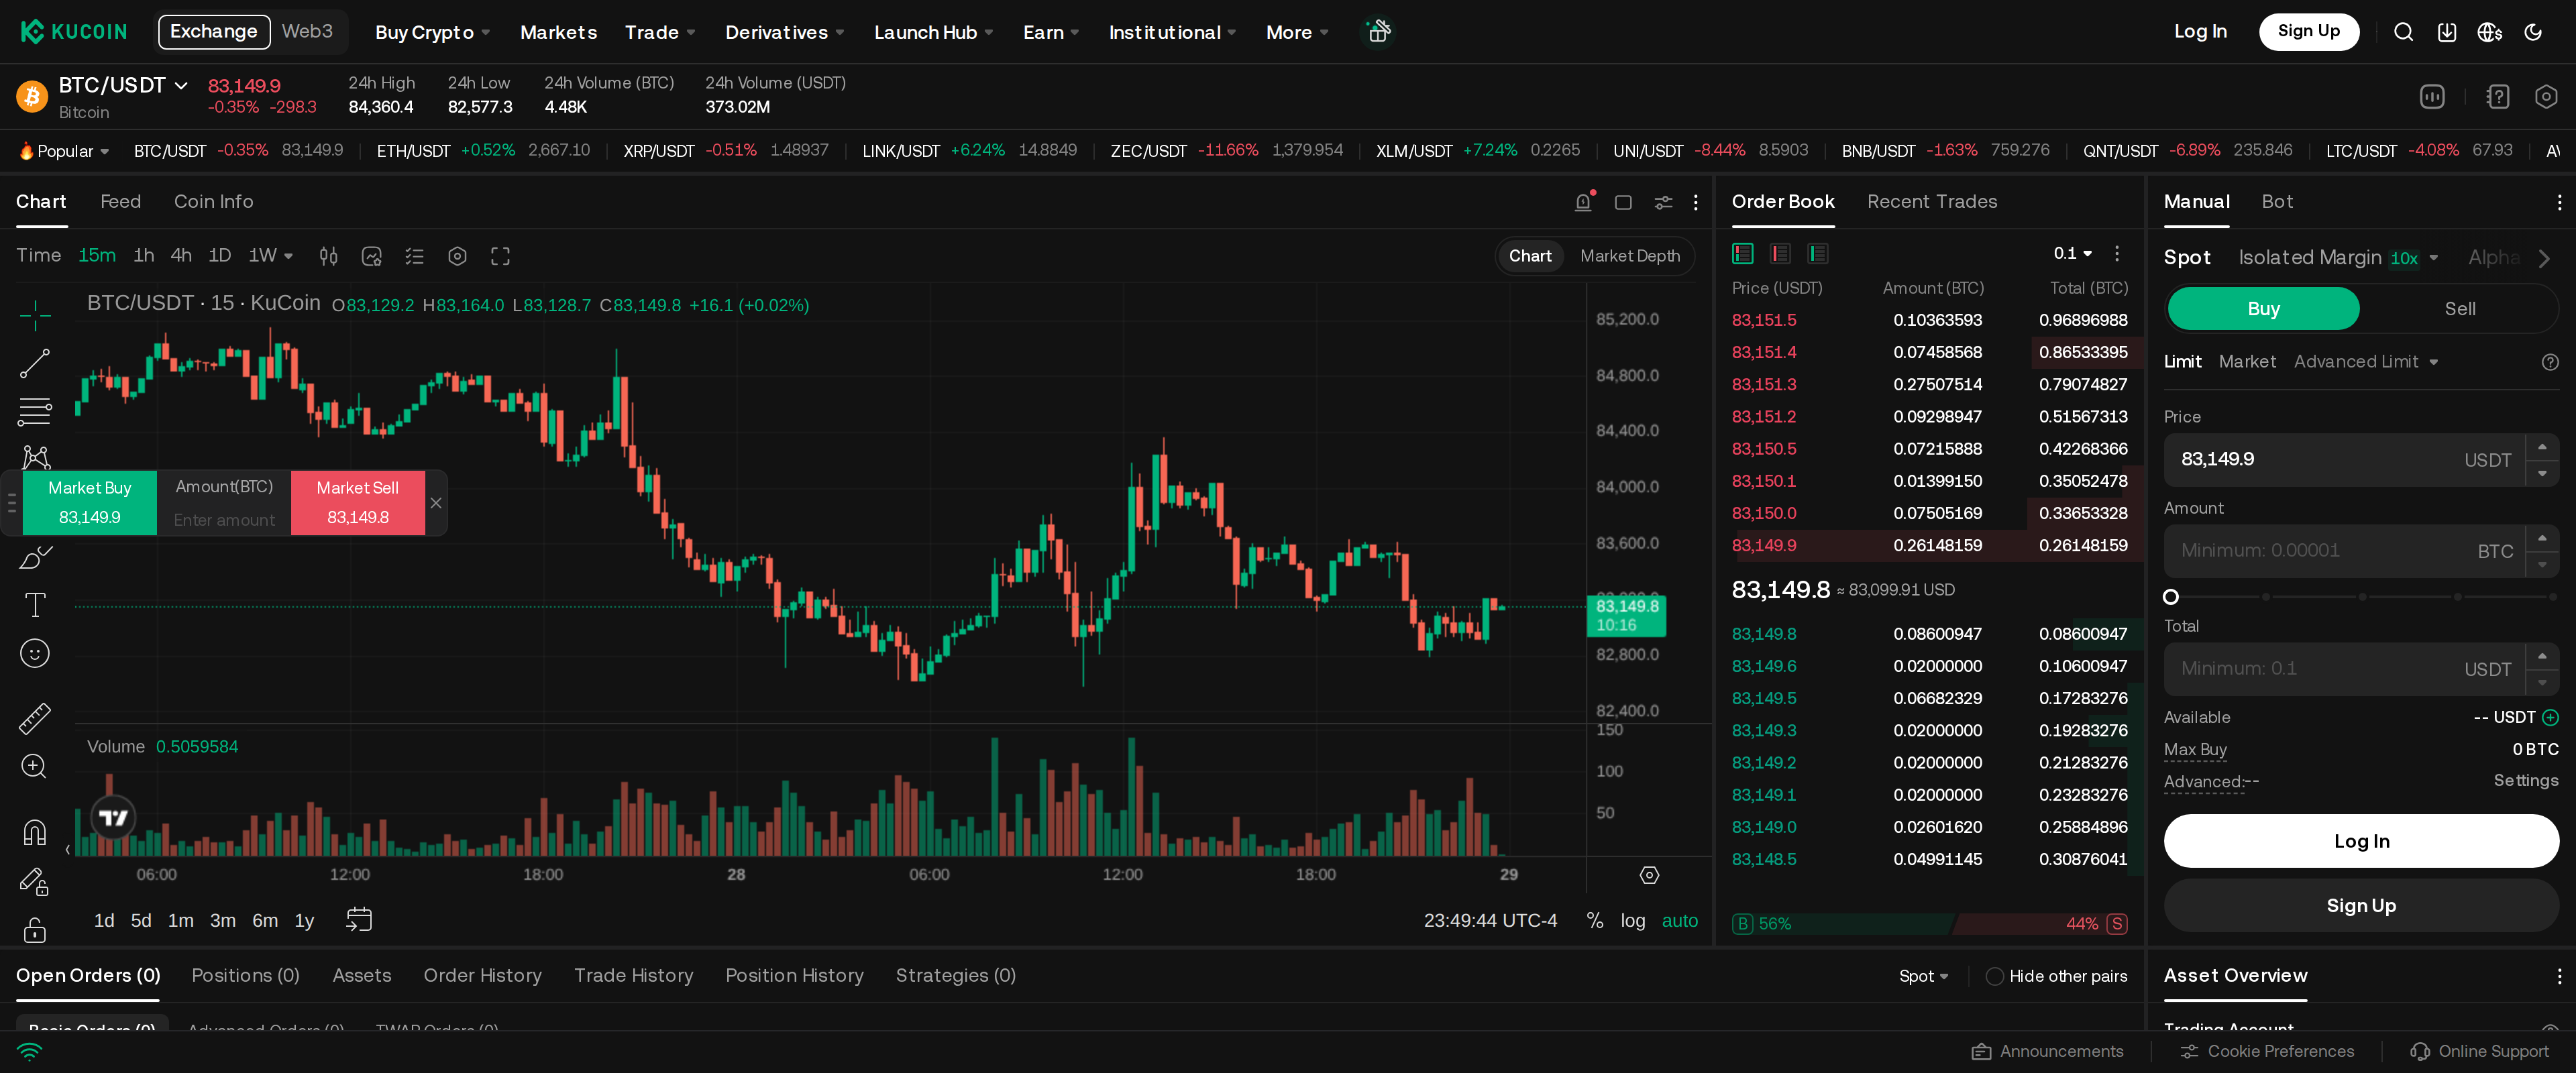
Task: Select the crosshair cursor tool
Action: pyautogui.click(x=35, y=315)
